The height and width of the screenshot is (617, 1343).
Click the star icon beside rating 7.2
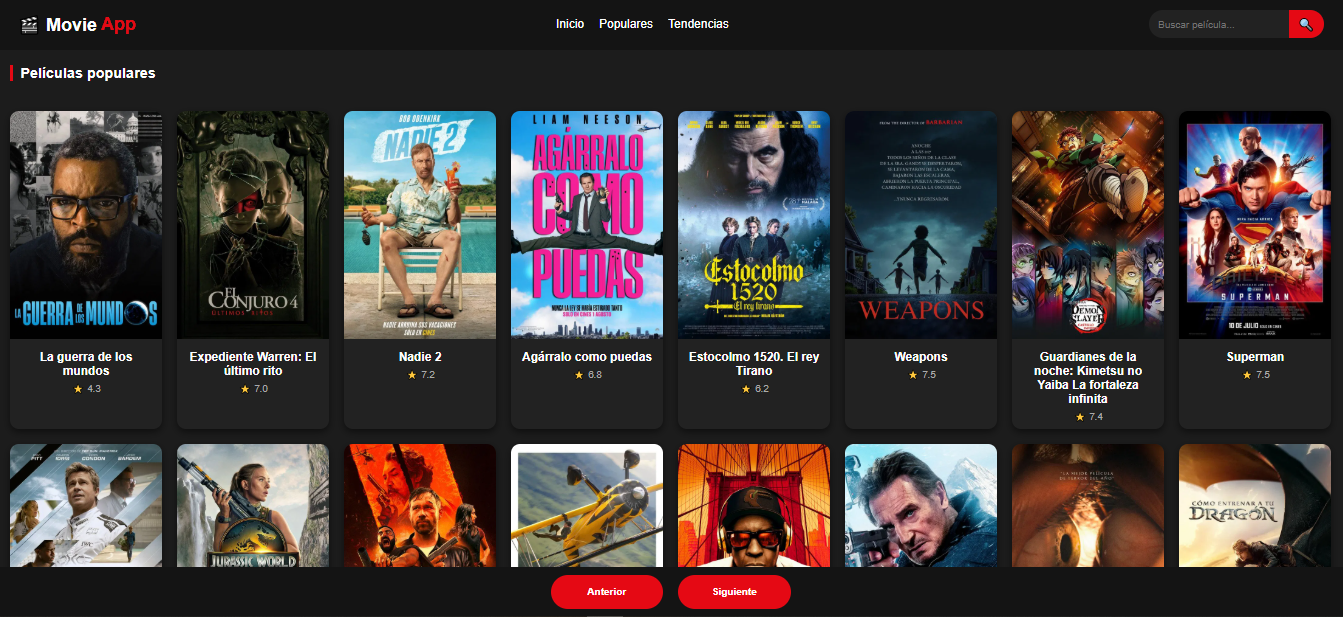click(412, 375)
